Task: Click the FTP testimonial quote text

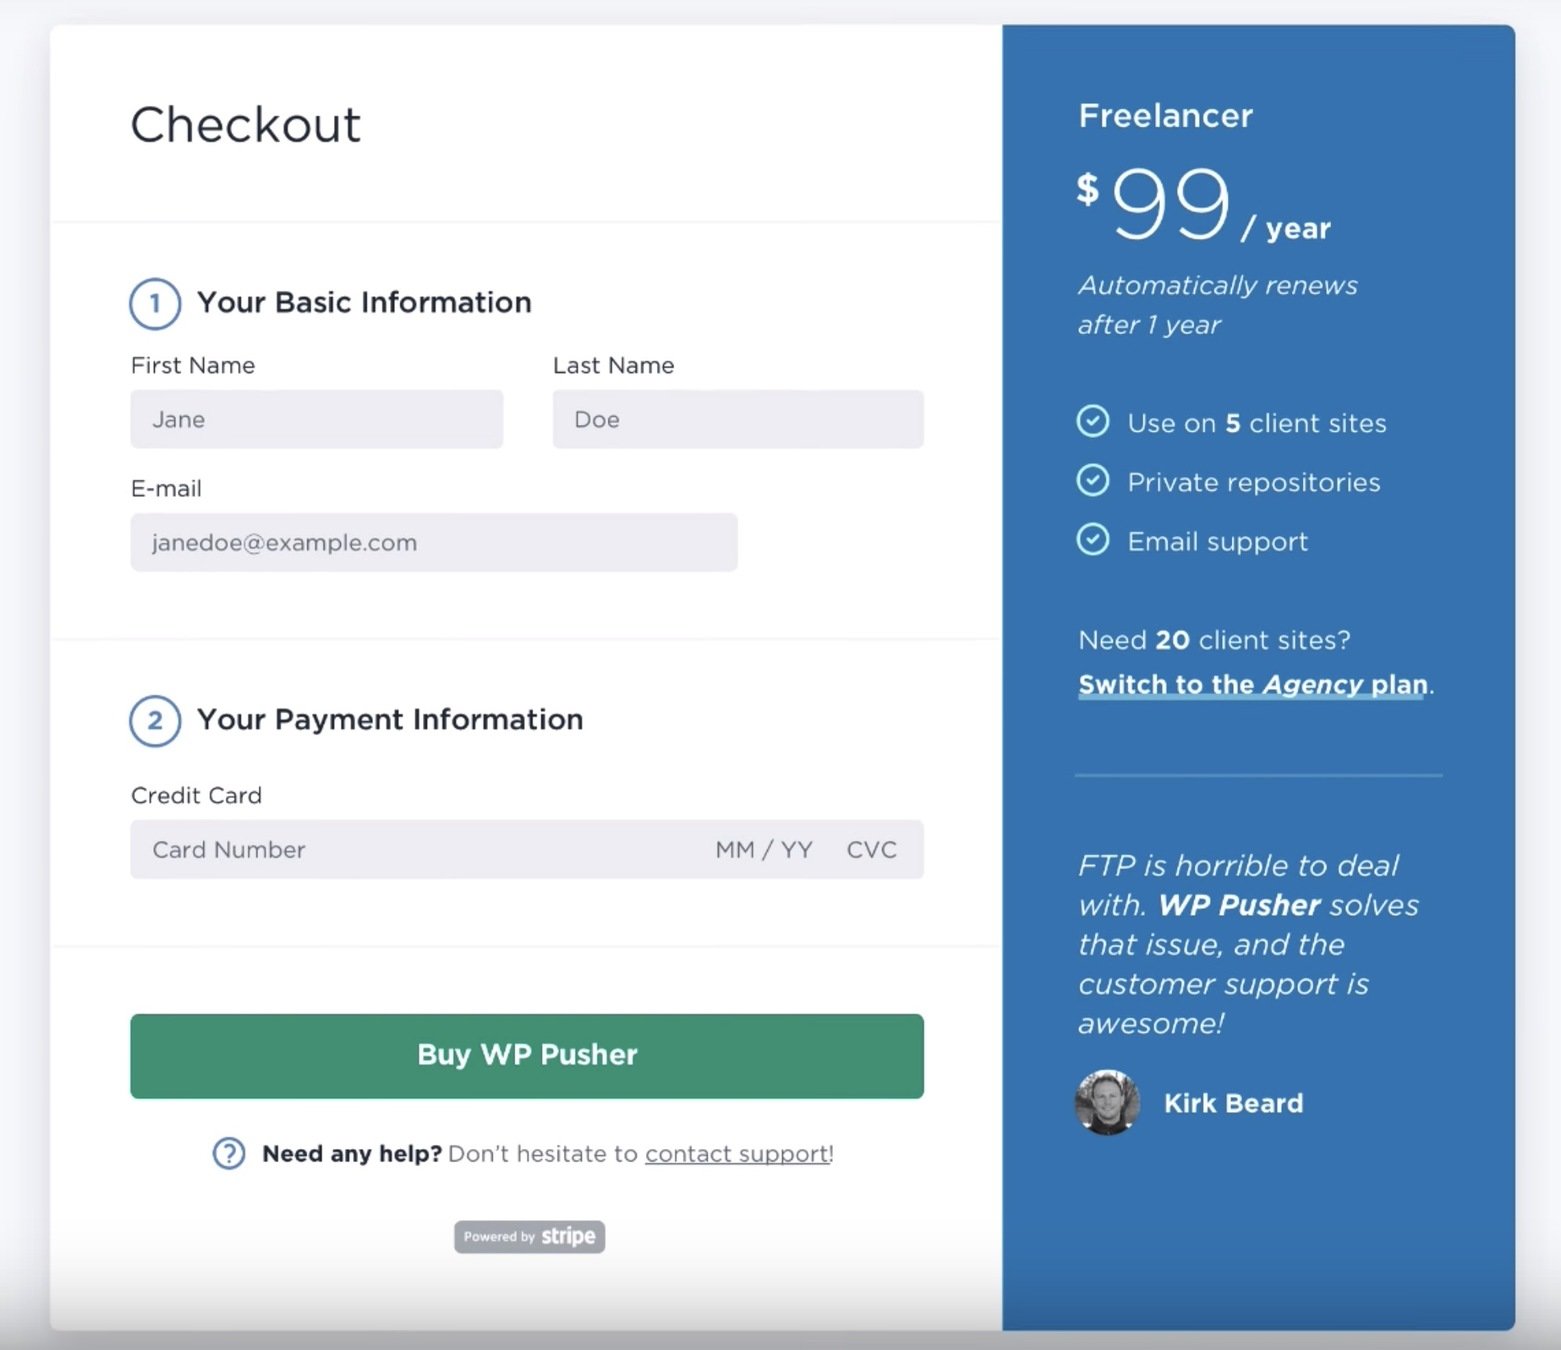Action: point(1248,944)
